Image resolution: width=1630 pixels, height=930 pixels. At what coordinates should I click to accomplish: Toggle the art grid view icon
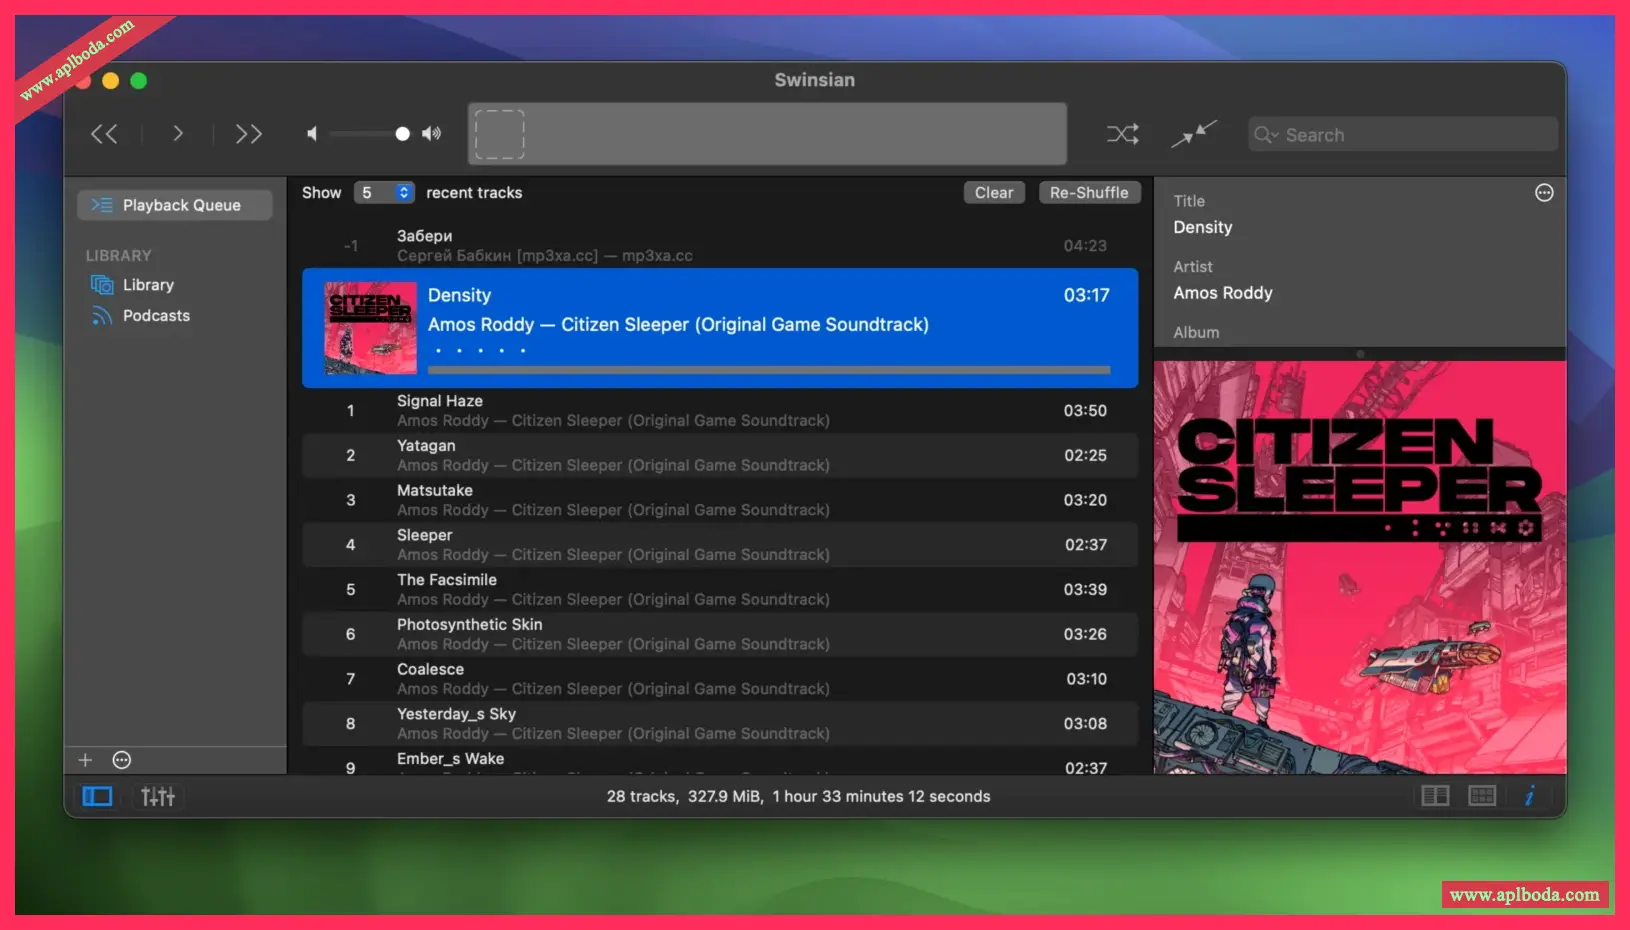[x=1482, y=796]
